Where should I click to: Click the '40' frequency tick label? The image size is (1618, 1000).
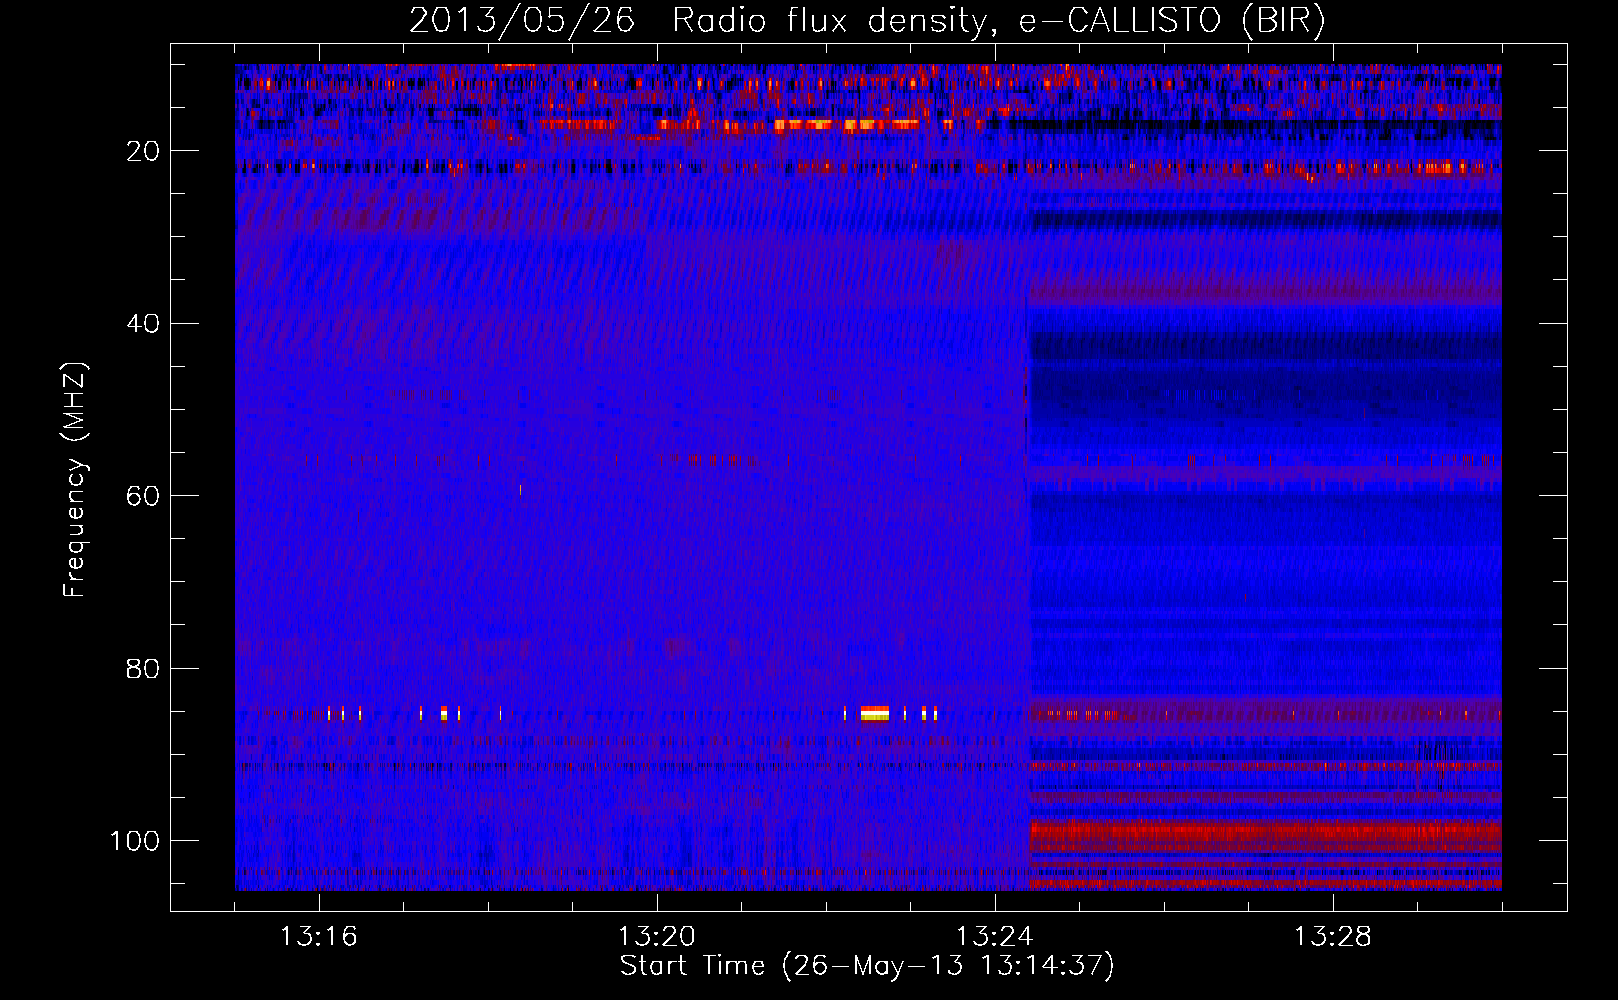[144, 323]
